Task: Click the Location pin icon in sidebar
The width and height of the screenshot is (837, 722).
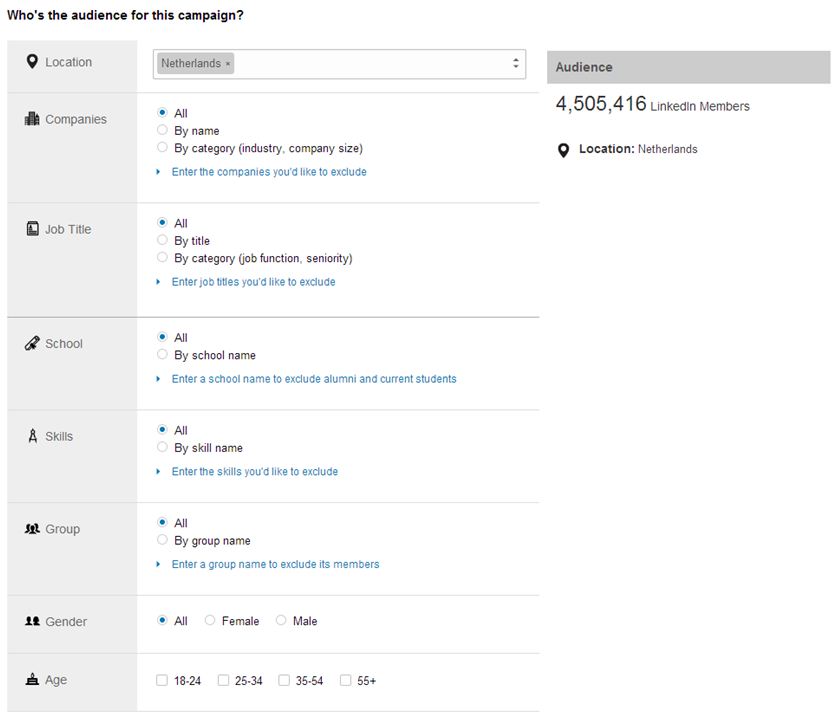Action: 32,62
